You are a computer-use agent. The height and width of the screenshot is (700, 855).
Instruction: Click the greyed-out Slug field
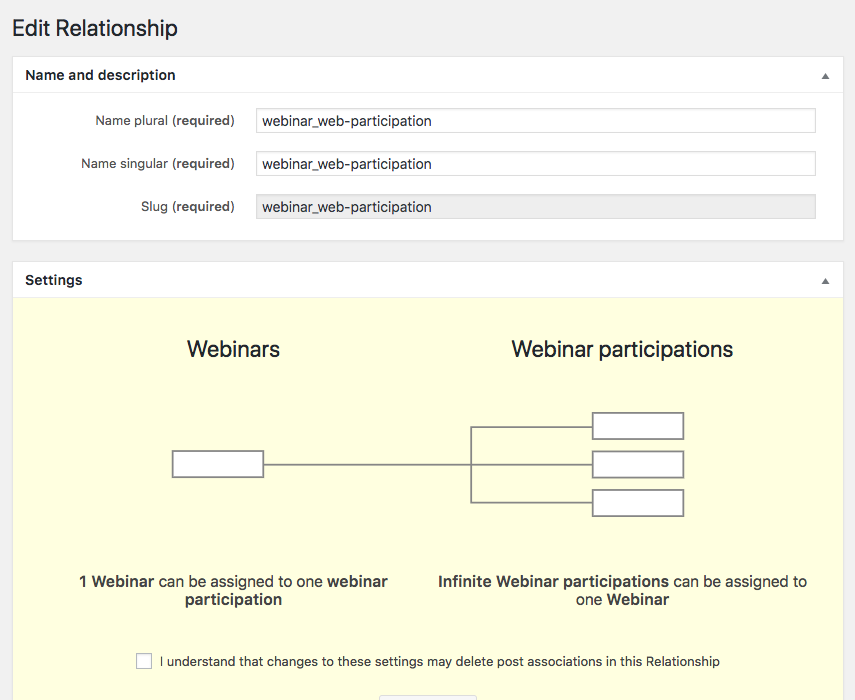pos(535,207)
